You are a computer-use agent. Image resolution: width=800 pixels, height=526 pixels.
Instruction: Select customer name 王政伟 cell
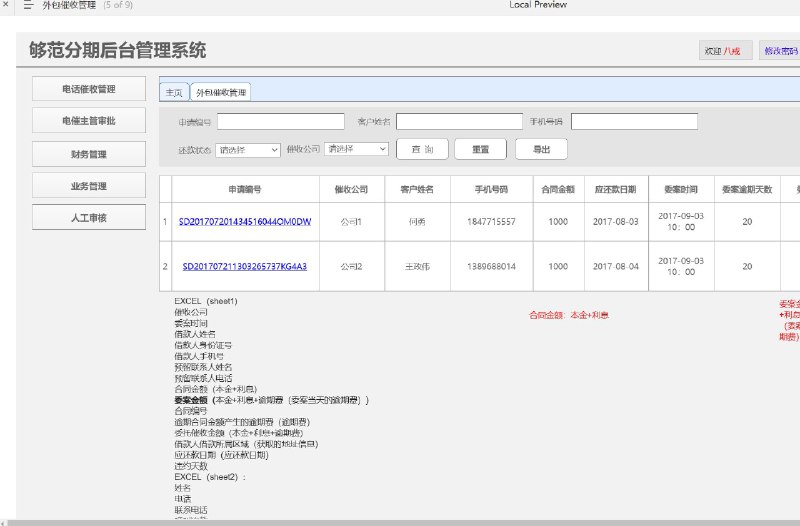[417, 266]
